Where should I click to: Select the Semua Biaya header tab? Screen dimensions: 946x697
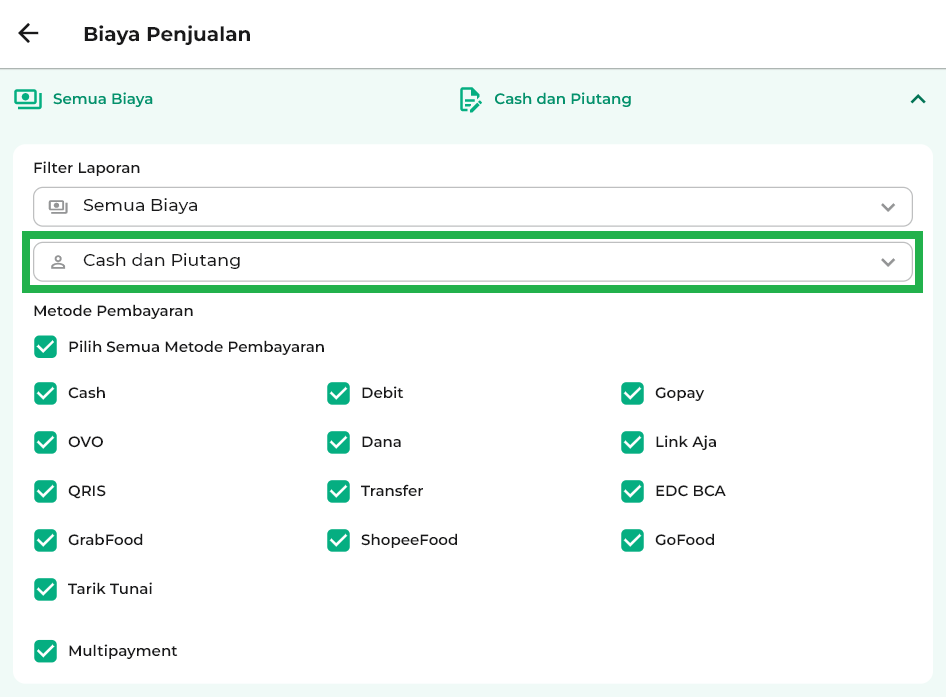coord(102,99)
